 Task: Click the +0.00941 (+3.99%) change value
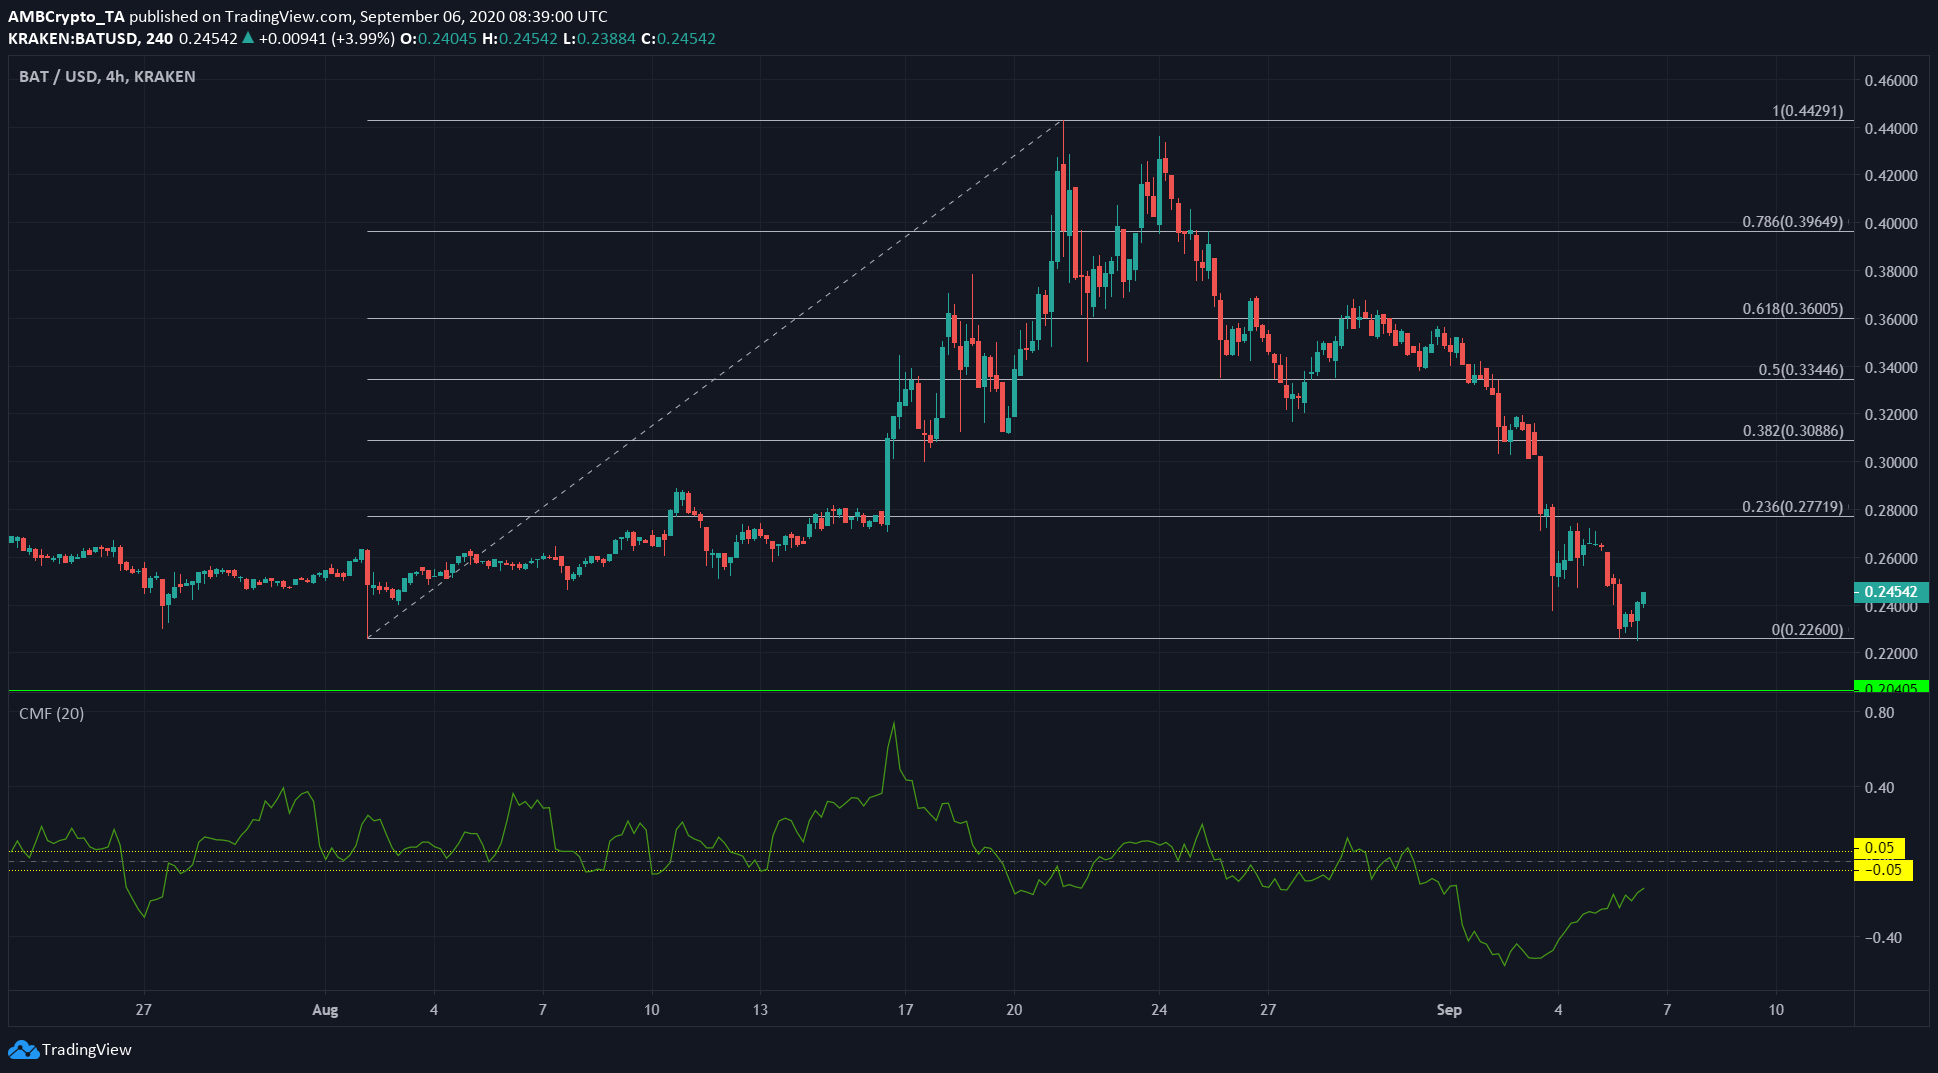click(x=327, y=39)
